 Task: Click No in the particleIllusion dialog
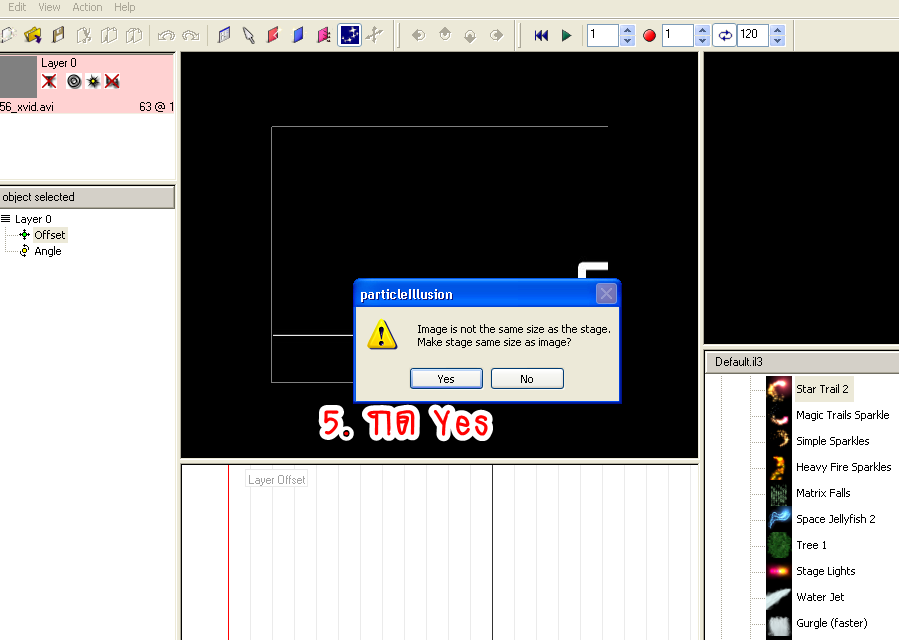pos(527,378)
